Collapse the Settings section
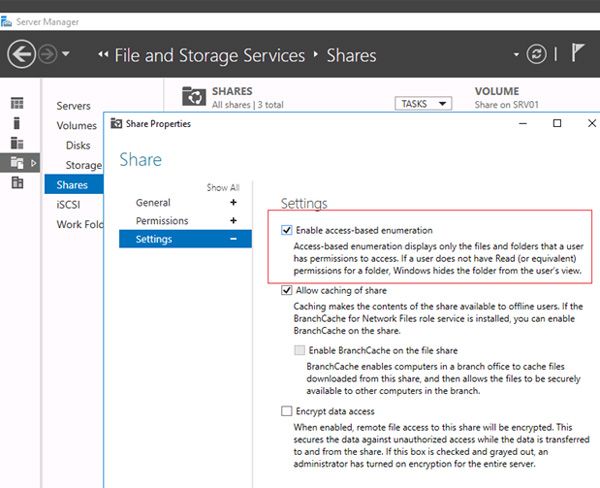 [233, 239]
